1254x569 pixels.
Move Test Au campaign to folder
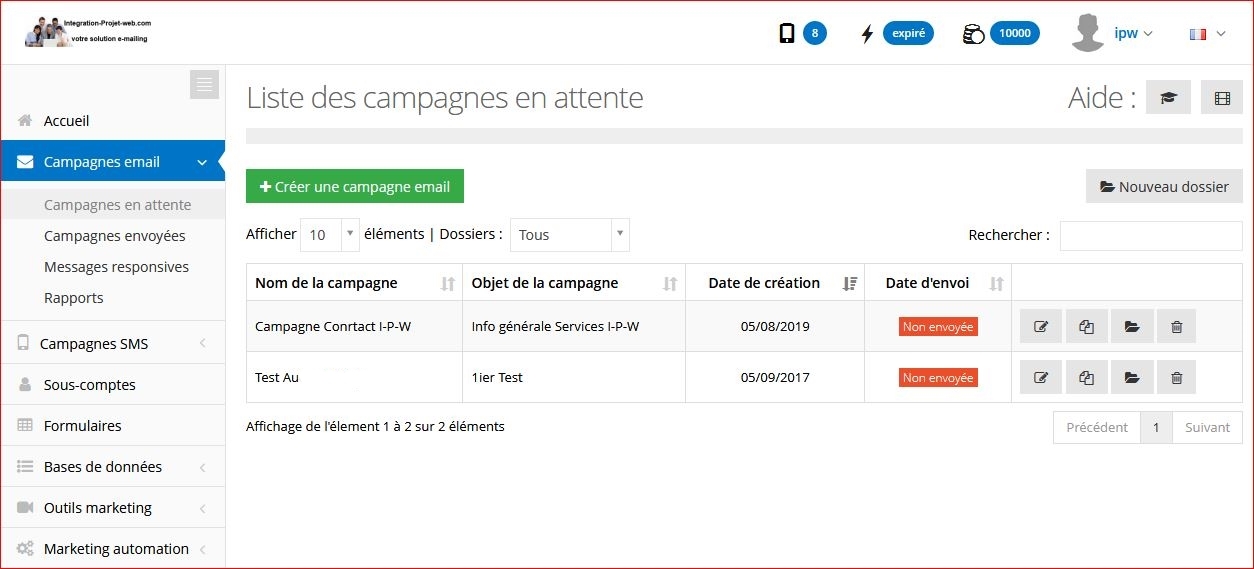(1132, 377)
